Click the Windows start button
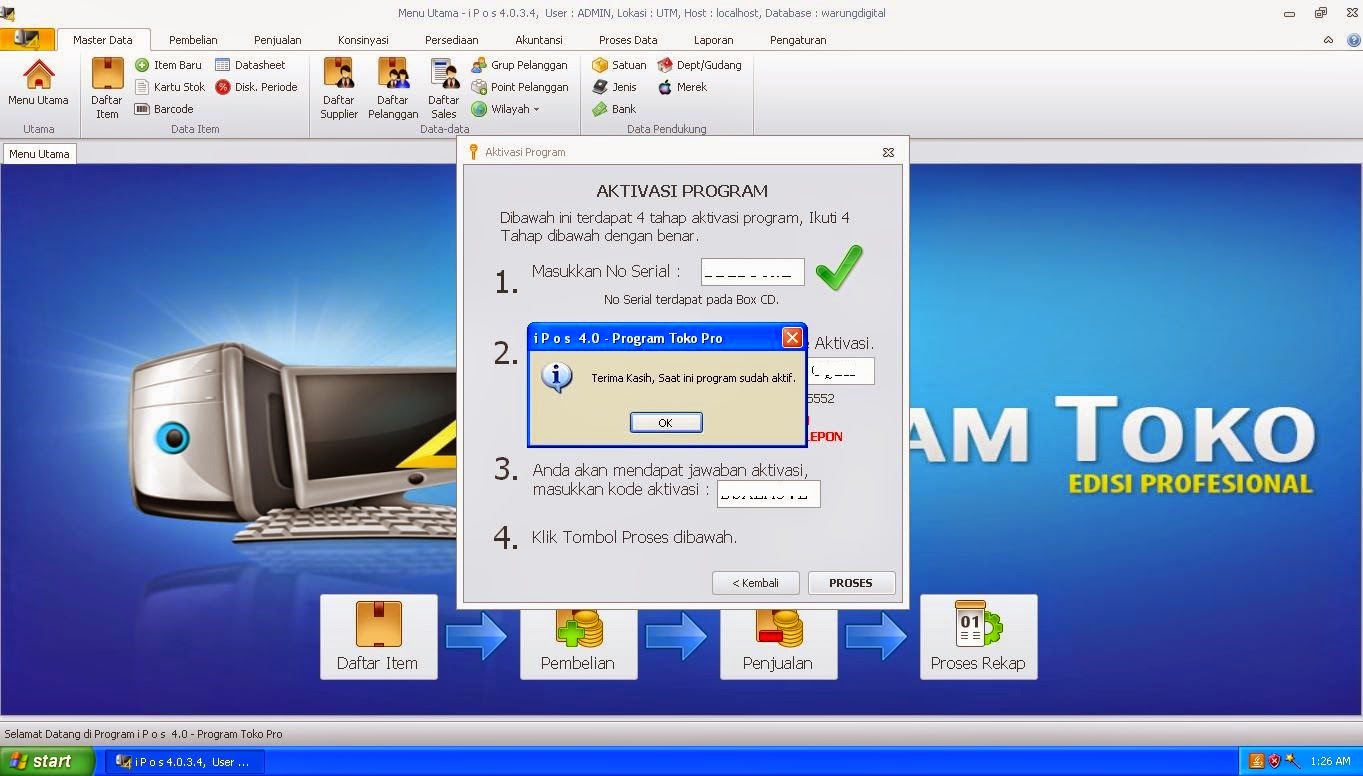The image size is (1363, 776). (48, 761)
